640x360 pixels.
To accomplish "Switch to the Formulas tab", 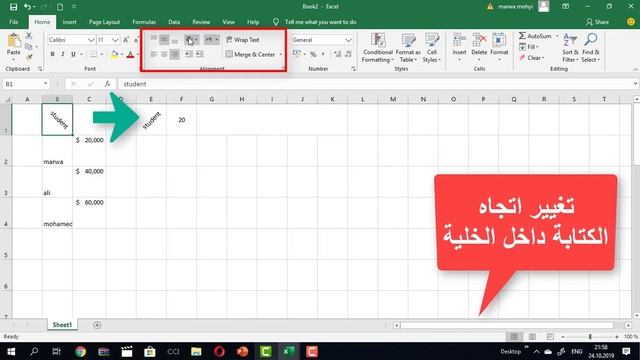I will tap(144, 22).
